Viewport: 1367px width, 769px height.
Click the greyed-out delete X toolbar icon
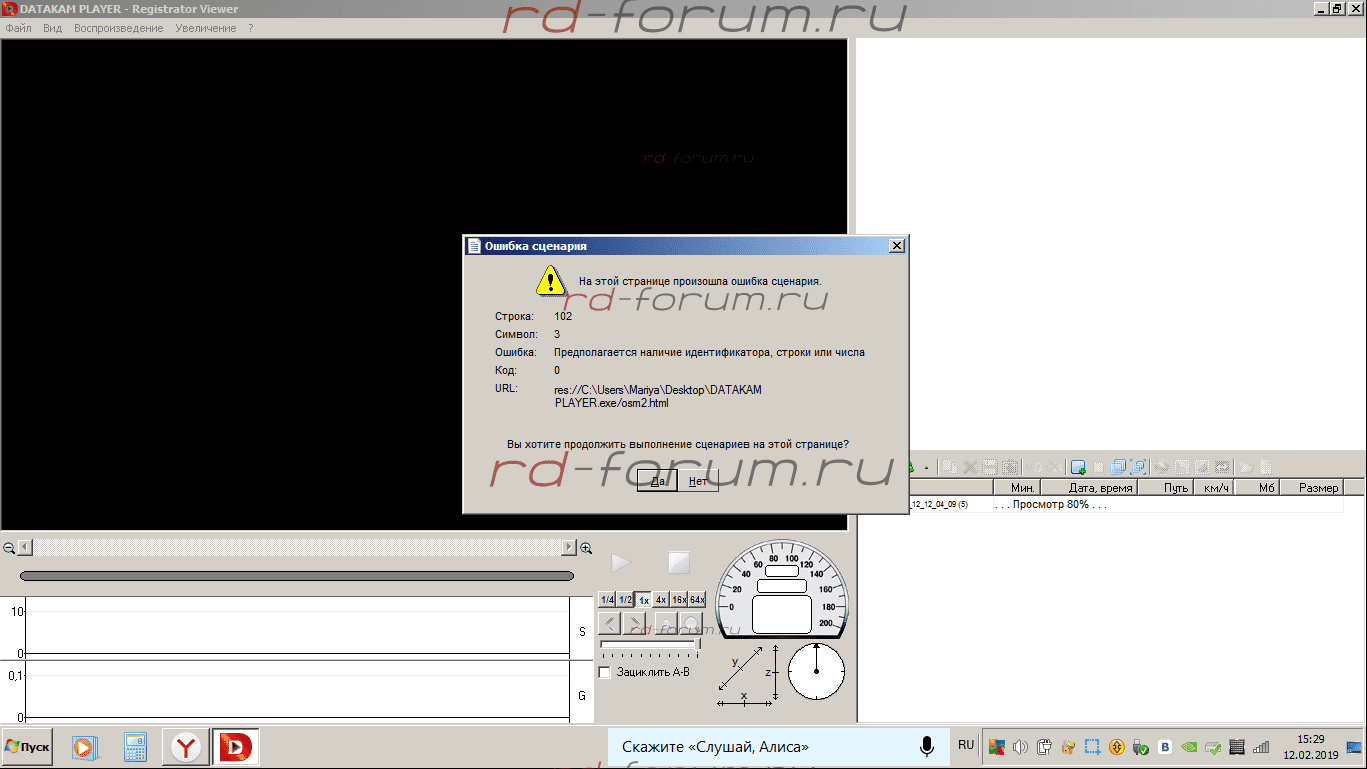pos(970,467)
